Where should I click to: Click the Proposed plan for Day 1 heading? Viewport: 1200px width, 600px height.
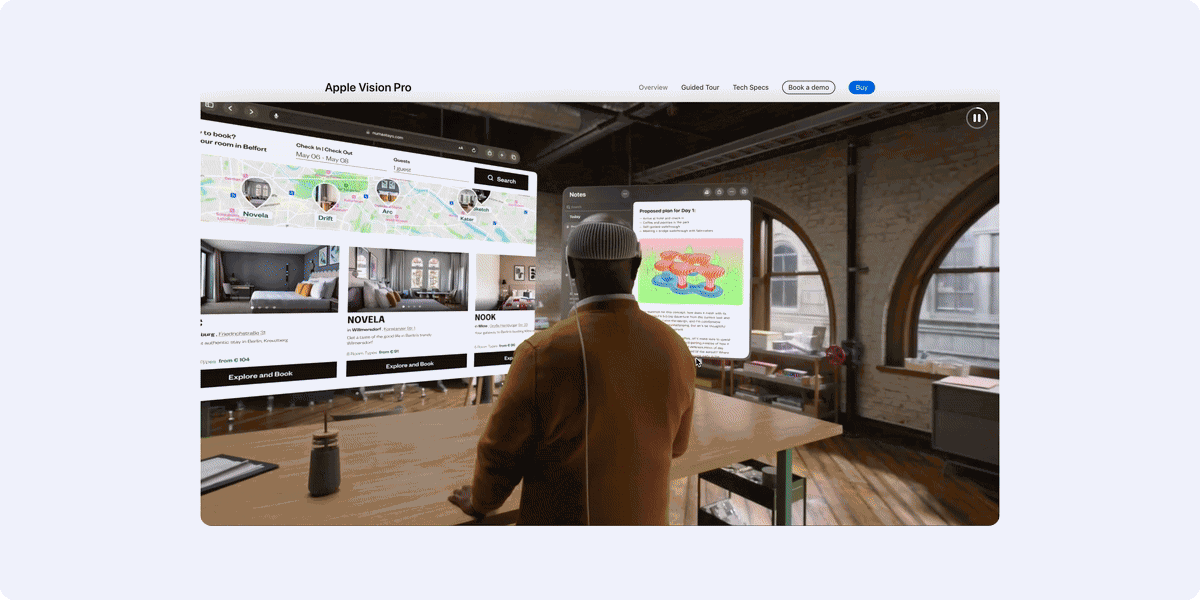[x=667, y=211]
